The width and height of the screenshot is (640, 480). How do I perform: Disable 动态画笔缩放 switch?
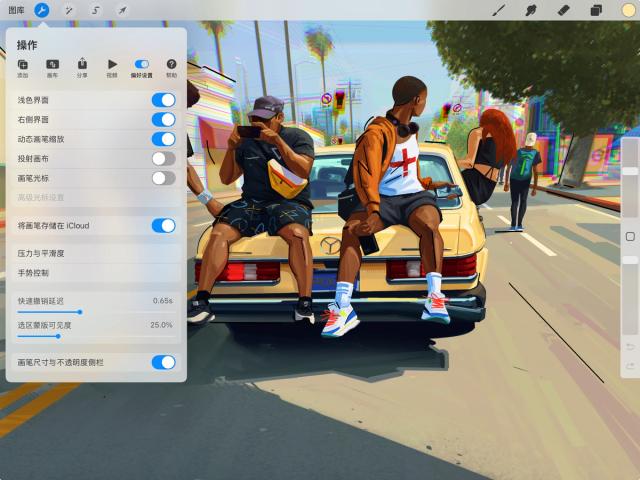164,139
